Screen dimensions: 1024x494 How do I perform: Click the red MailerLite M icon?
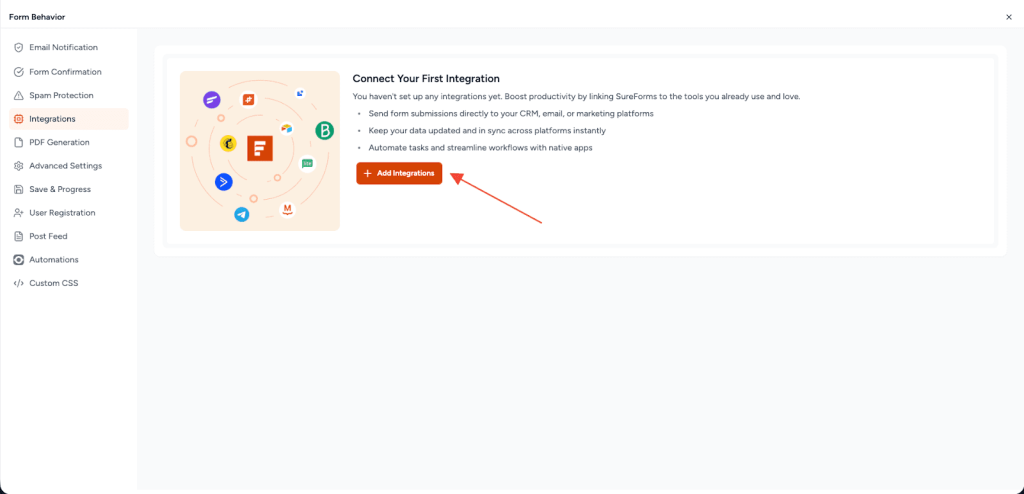(x=287, y=209)
